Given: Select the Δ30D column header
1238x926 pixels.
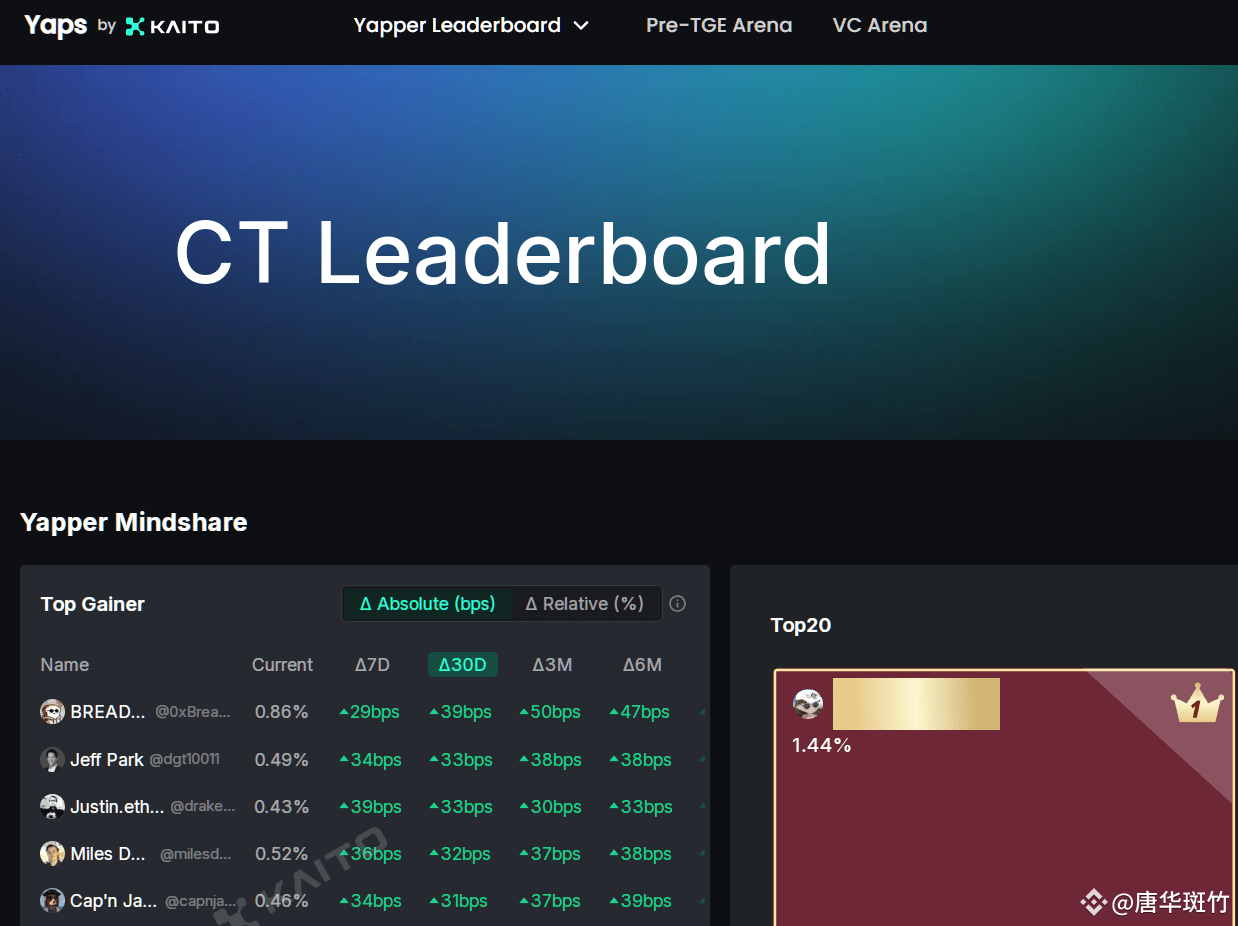Looking at the screenshot, I should (x=462, y=665).
